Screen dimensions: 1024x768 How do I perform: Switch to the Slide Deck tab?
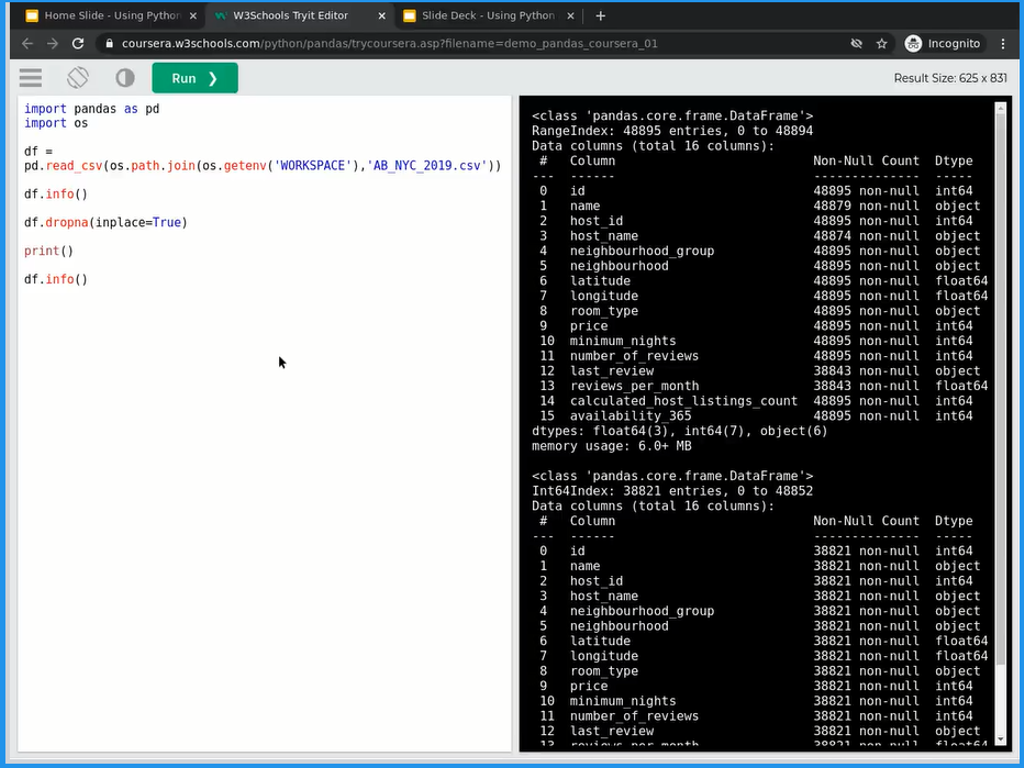click(487, 16)
